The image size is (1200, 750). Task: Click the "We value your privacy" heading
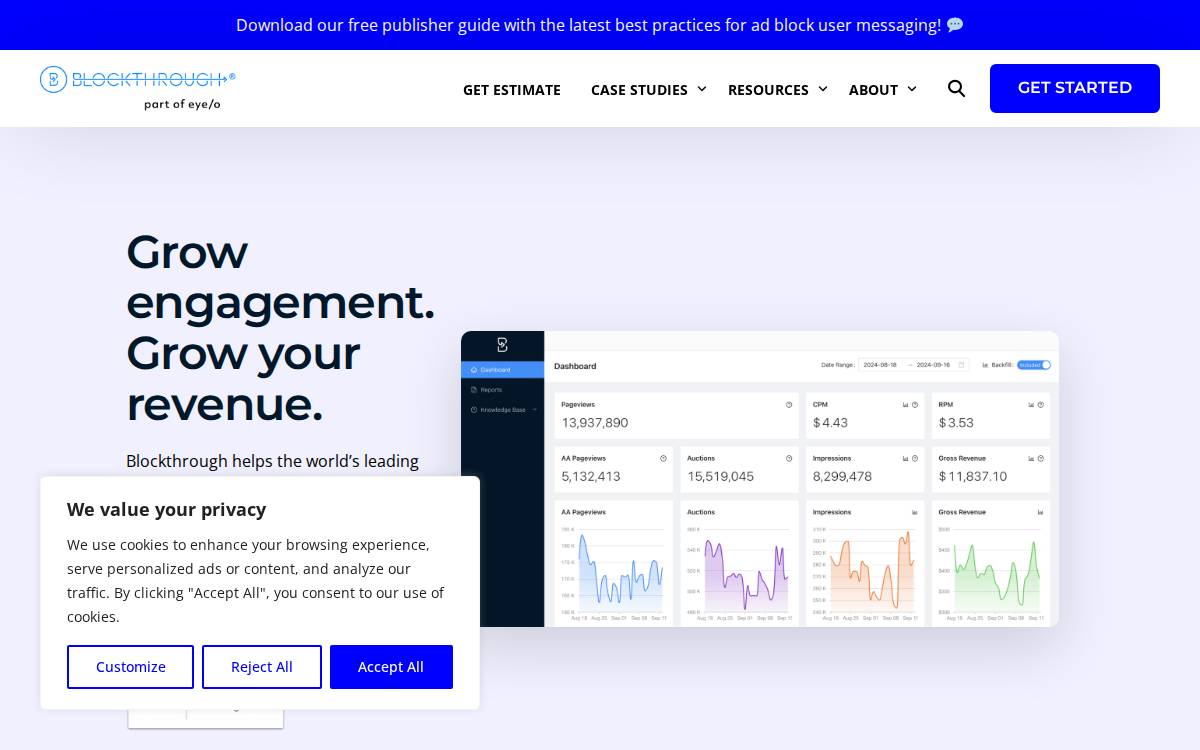tap(166, 509)
